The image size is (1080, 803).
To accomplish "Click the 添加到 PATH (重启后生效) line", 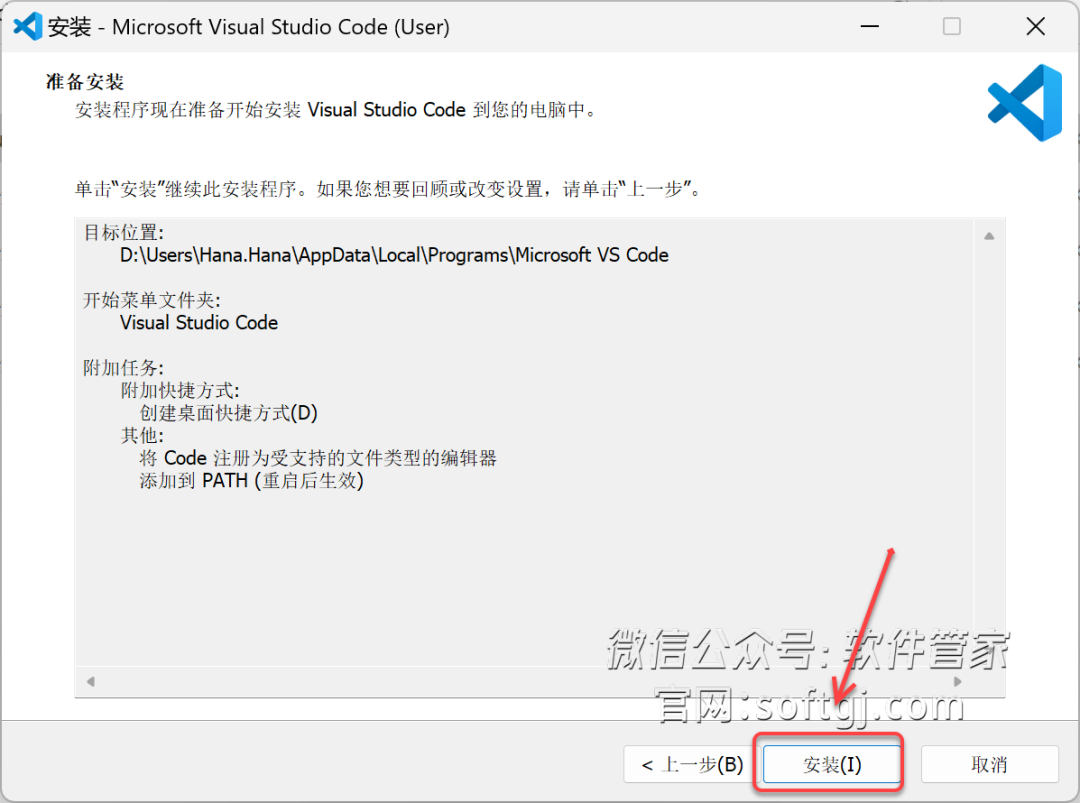I will coord(251,481).
